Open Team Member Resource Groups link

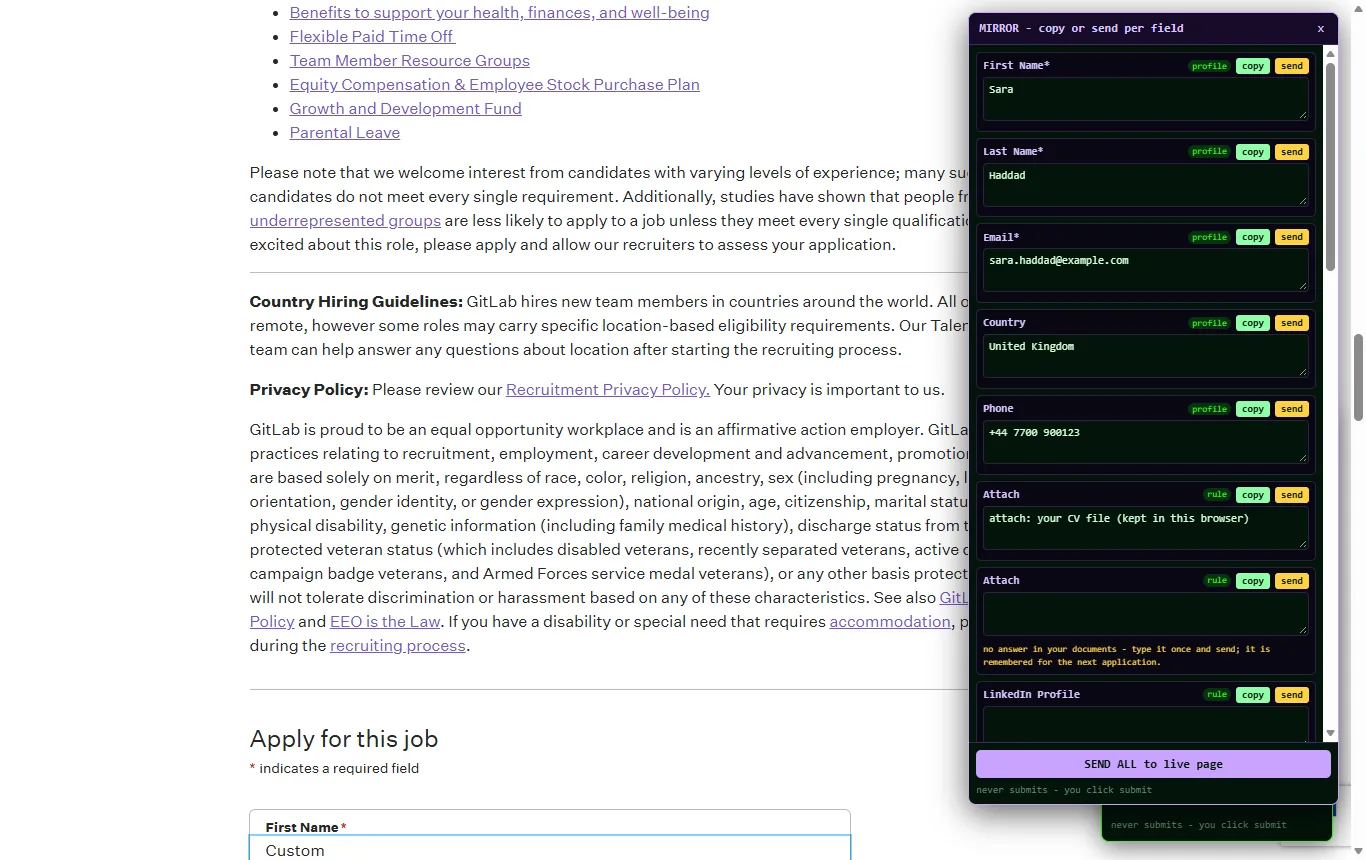point(410,61)
